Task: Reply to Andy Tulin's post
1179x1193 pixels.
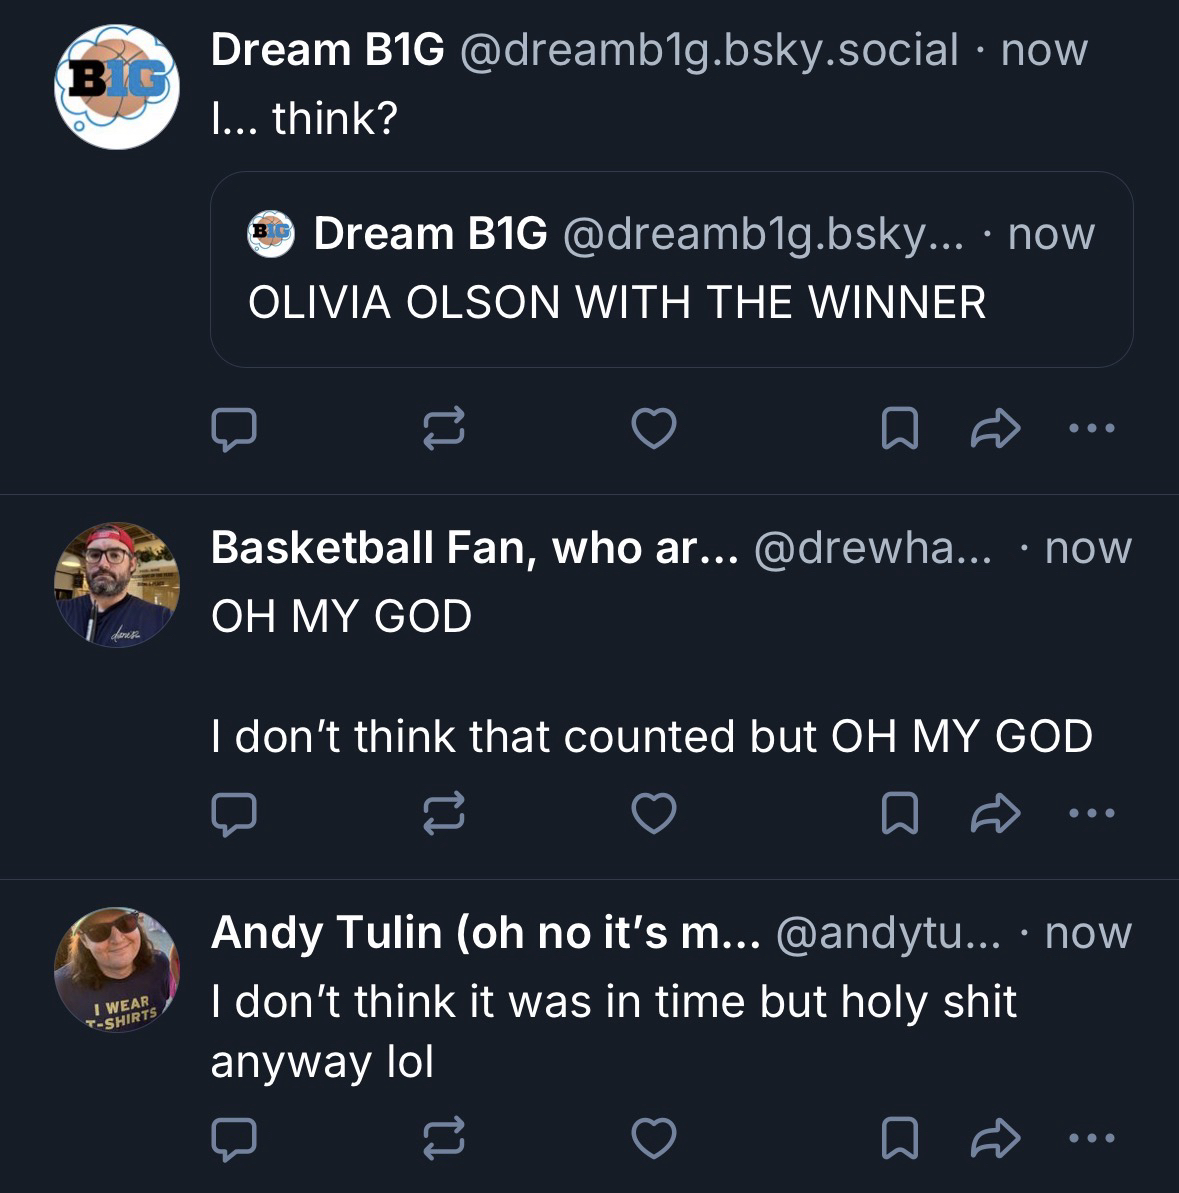Action: click(234, 1138)
